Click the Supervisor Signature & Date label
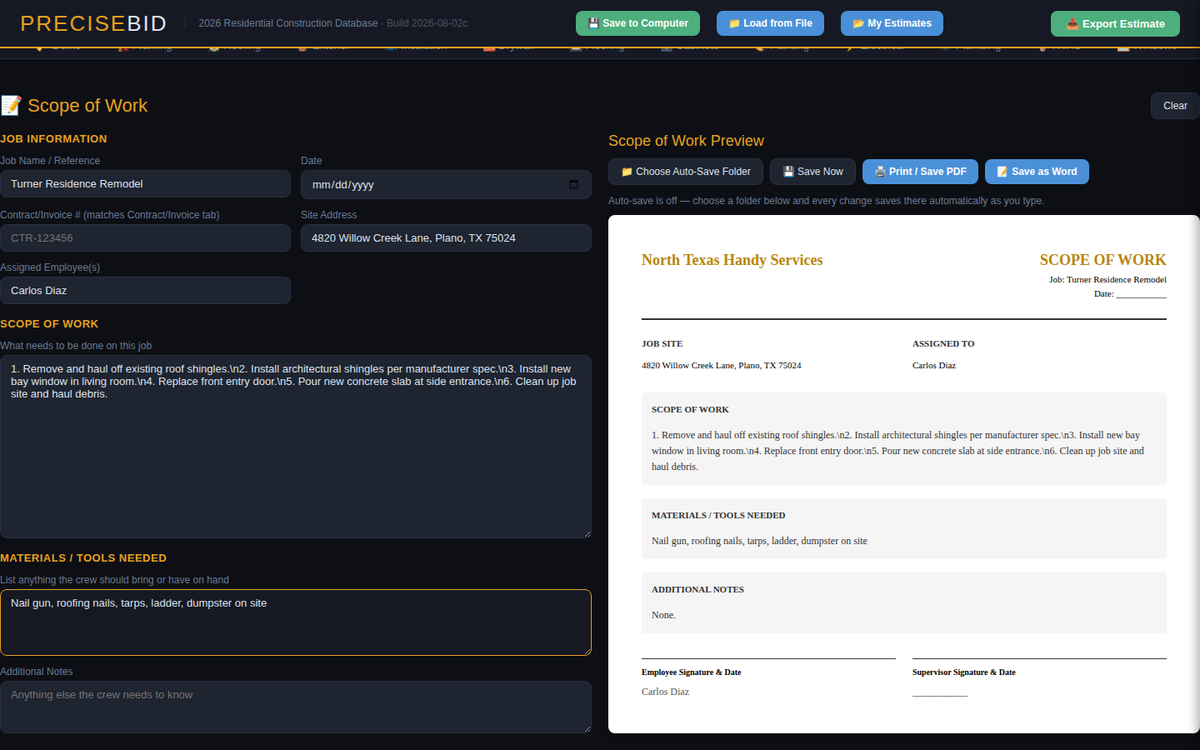 tap(964, 673)
